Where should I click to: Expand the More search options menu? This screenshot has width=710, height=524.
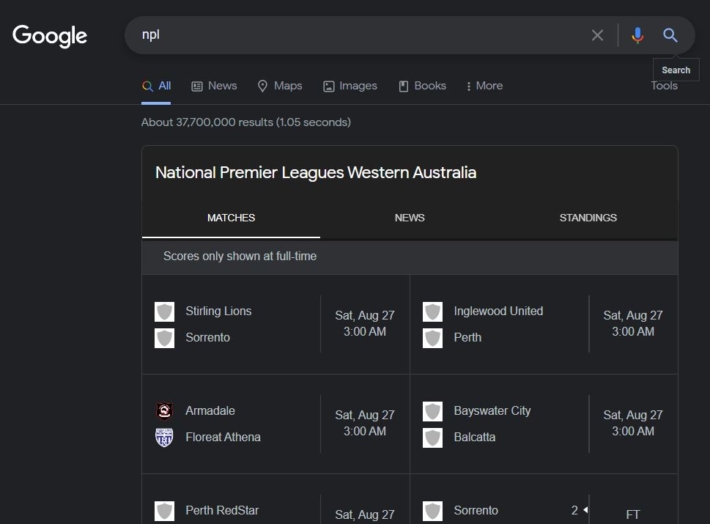click(x=485, y=86)
